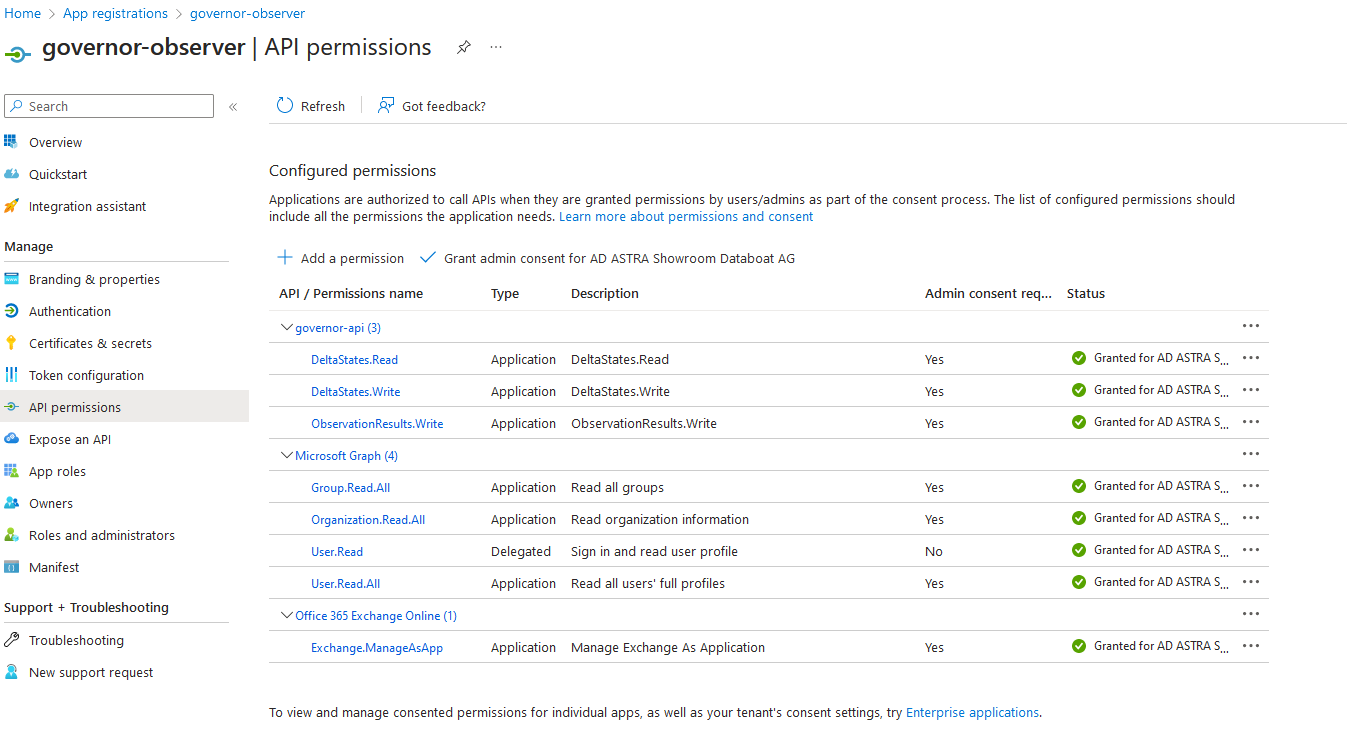The height and width of the screenshot is (750, 1347).
Task: Navigate to App registrations via breadcrumb
Action: click(115, 13)
